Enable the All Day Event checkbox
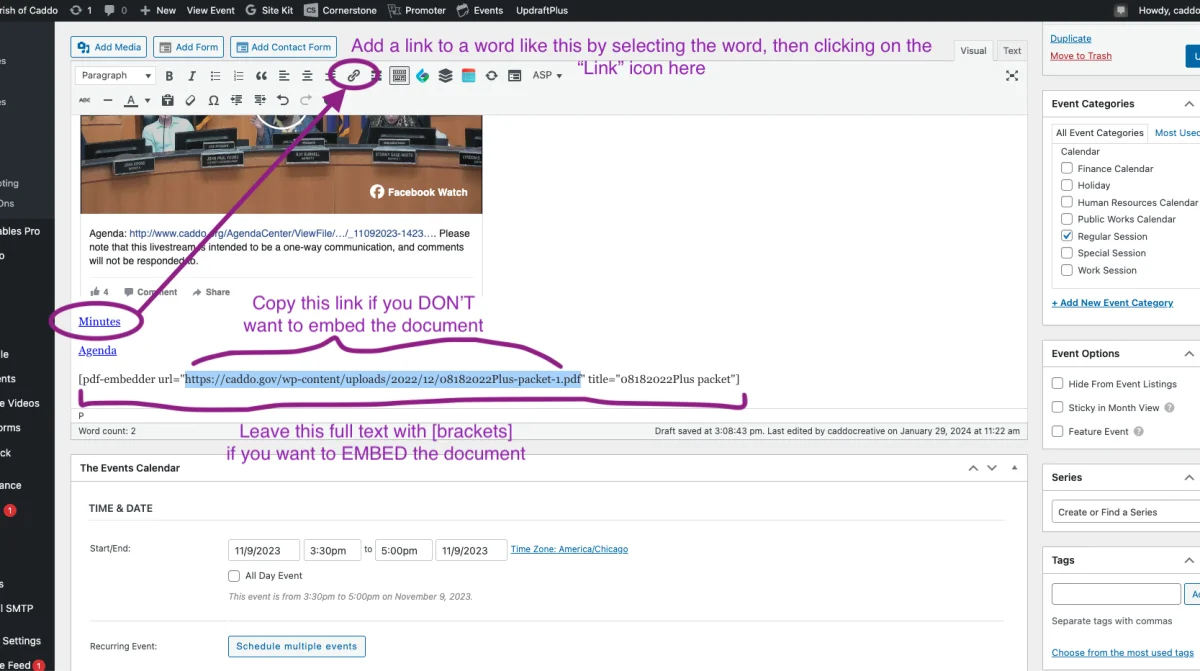1200x671 pixels. (x=235, y=576)
